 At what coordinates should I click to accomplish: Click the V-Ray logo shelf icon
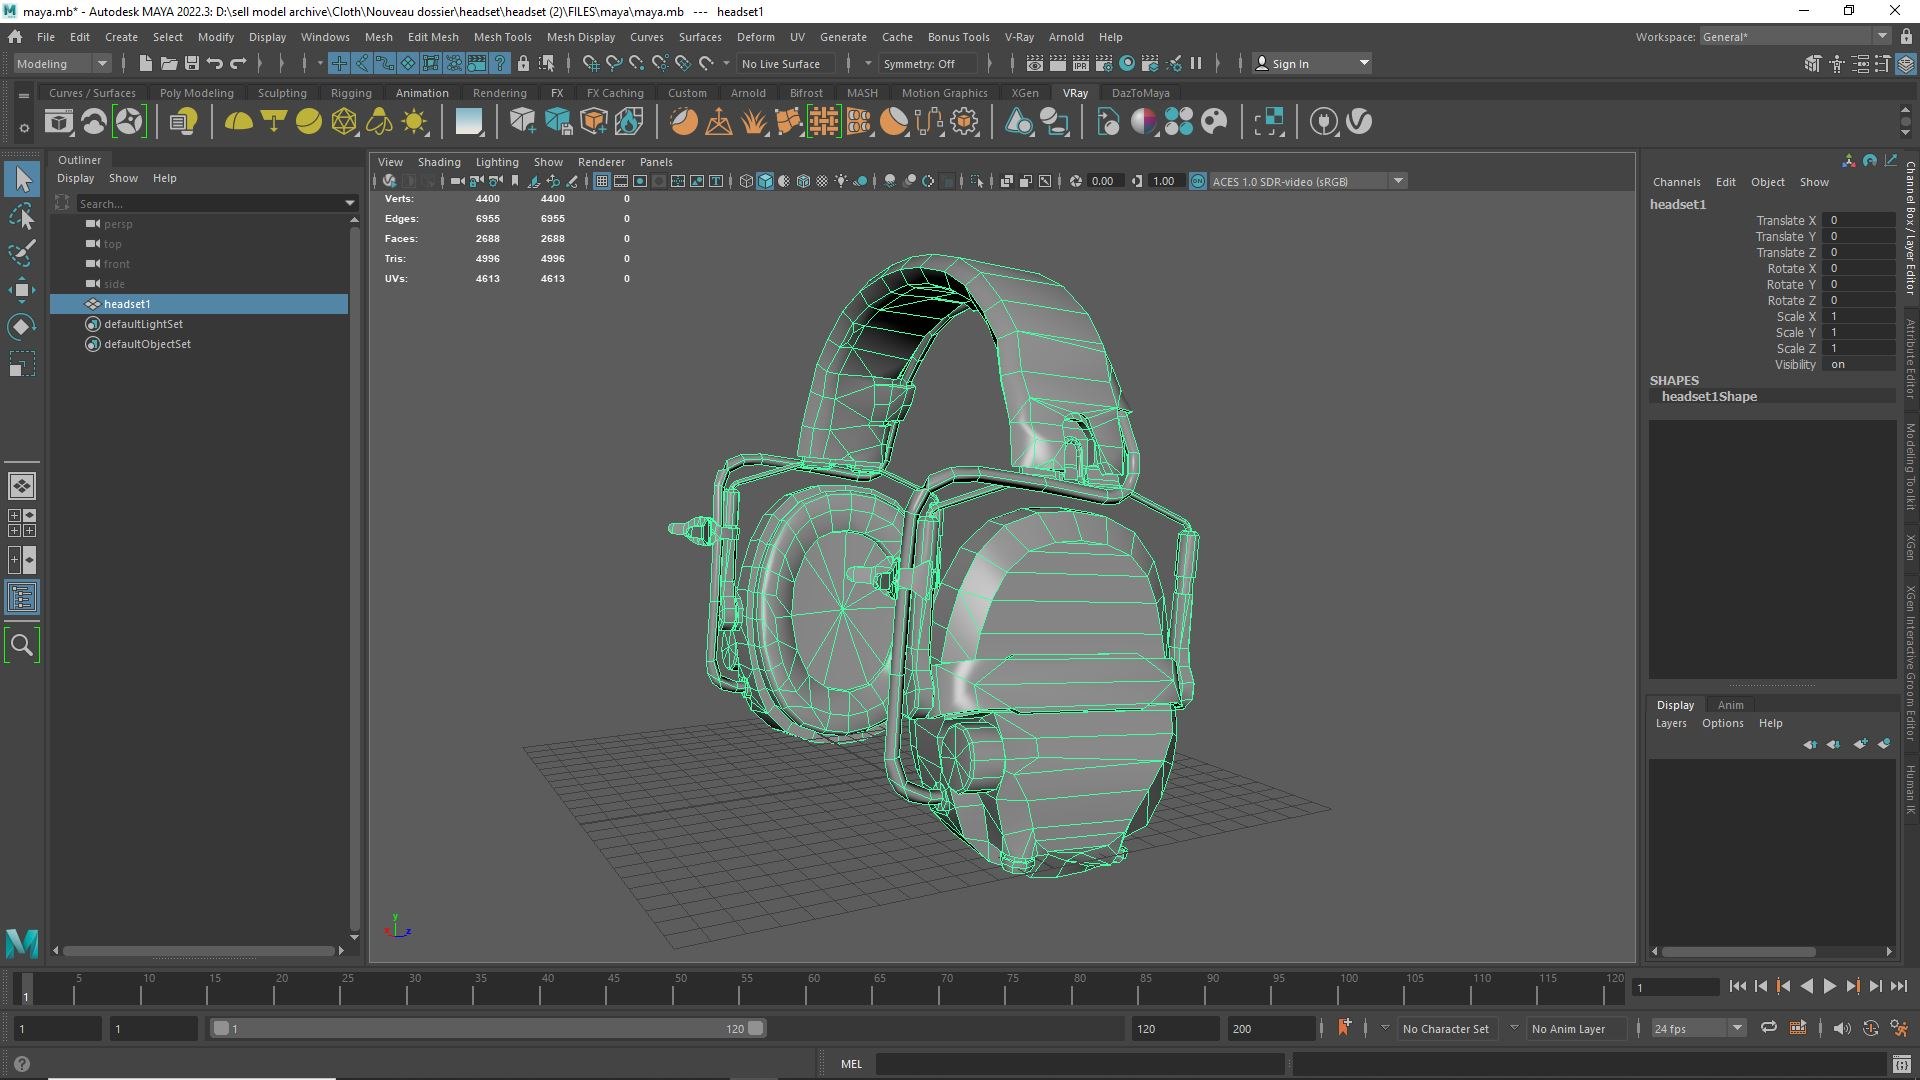pyautogui.click(x=1359, y=122)
